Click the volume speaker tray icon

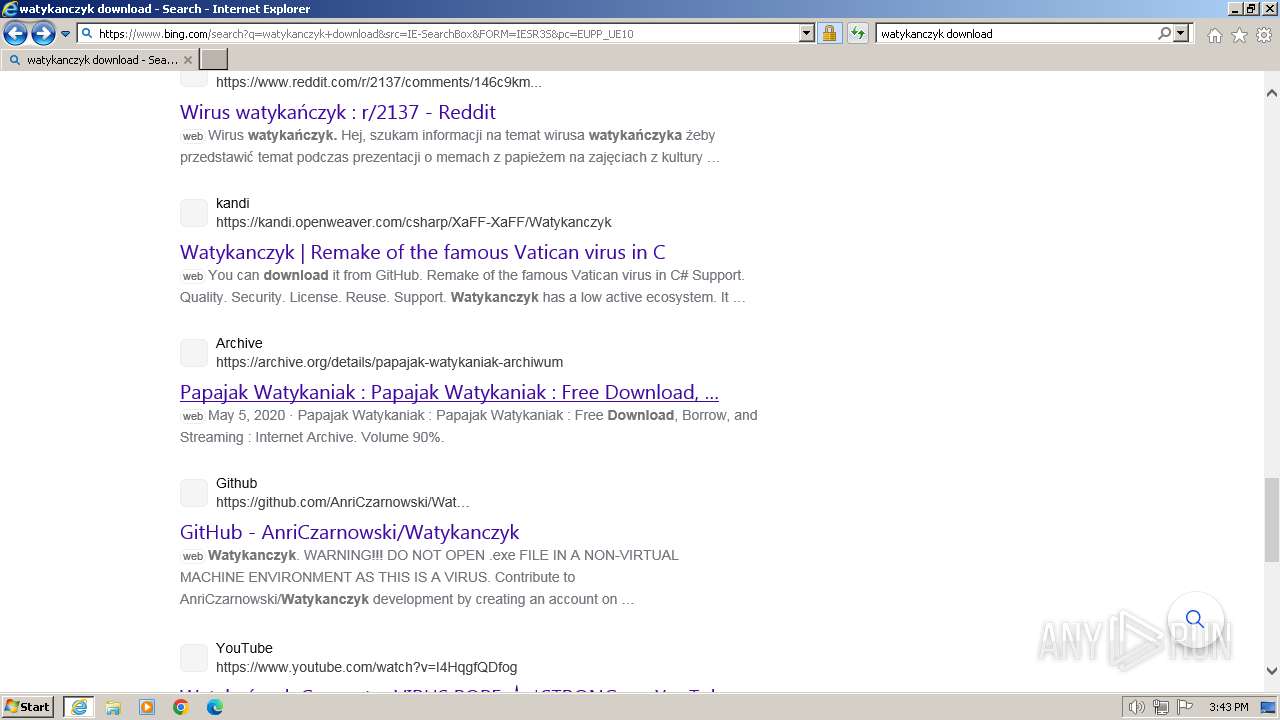[x=1136, y=707]
